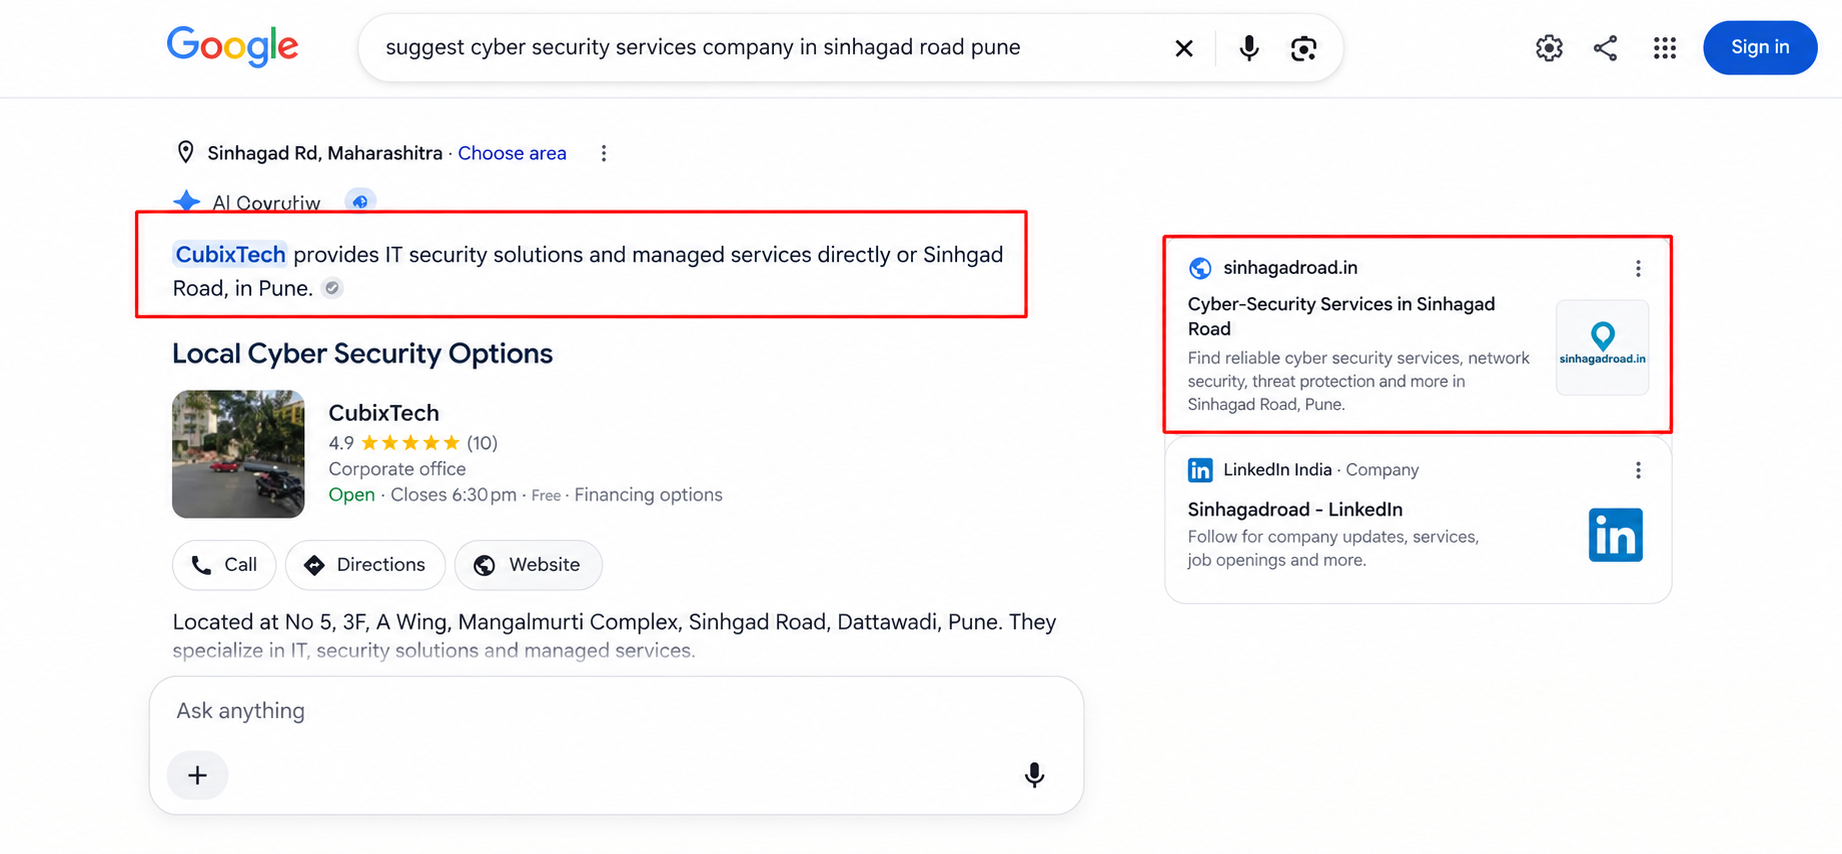Open the CubixTech link in the summary
This screenshot has height=854, width=1842.
(x=230, y=254)
